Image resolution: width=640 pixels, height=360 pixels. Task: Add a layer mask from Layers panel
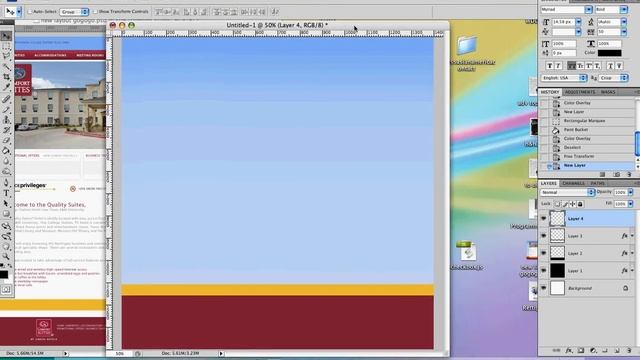[x=581, y=350]
